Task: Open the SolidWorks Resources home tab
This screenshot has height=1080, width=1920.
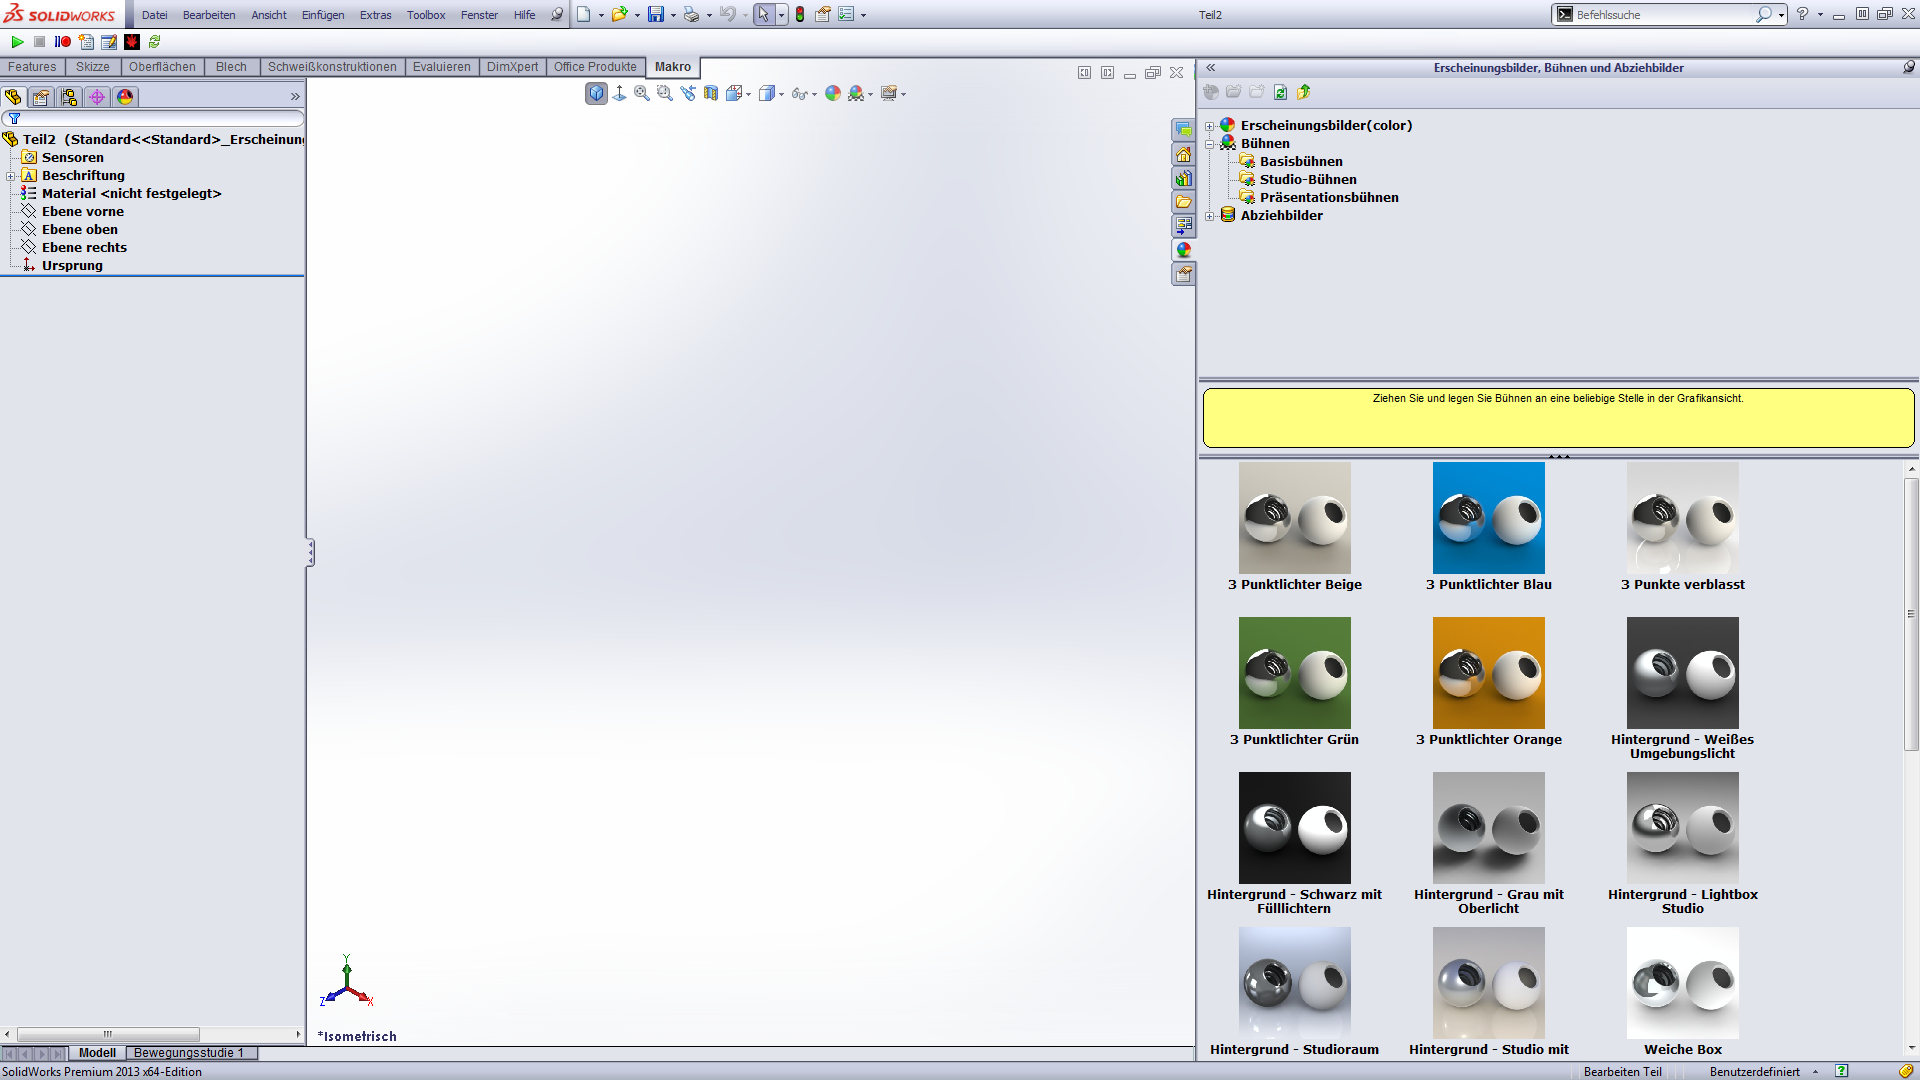Action: click(x=1183, y=154)
